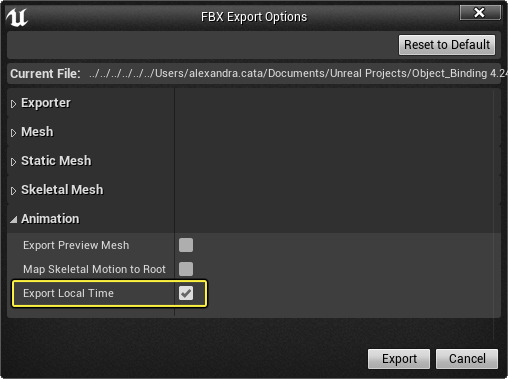Close the FBX Export Options dialog
Image resolution: width=508 pixels, height=379 pixels.
(480, 13)
